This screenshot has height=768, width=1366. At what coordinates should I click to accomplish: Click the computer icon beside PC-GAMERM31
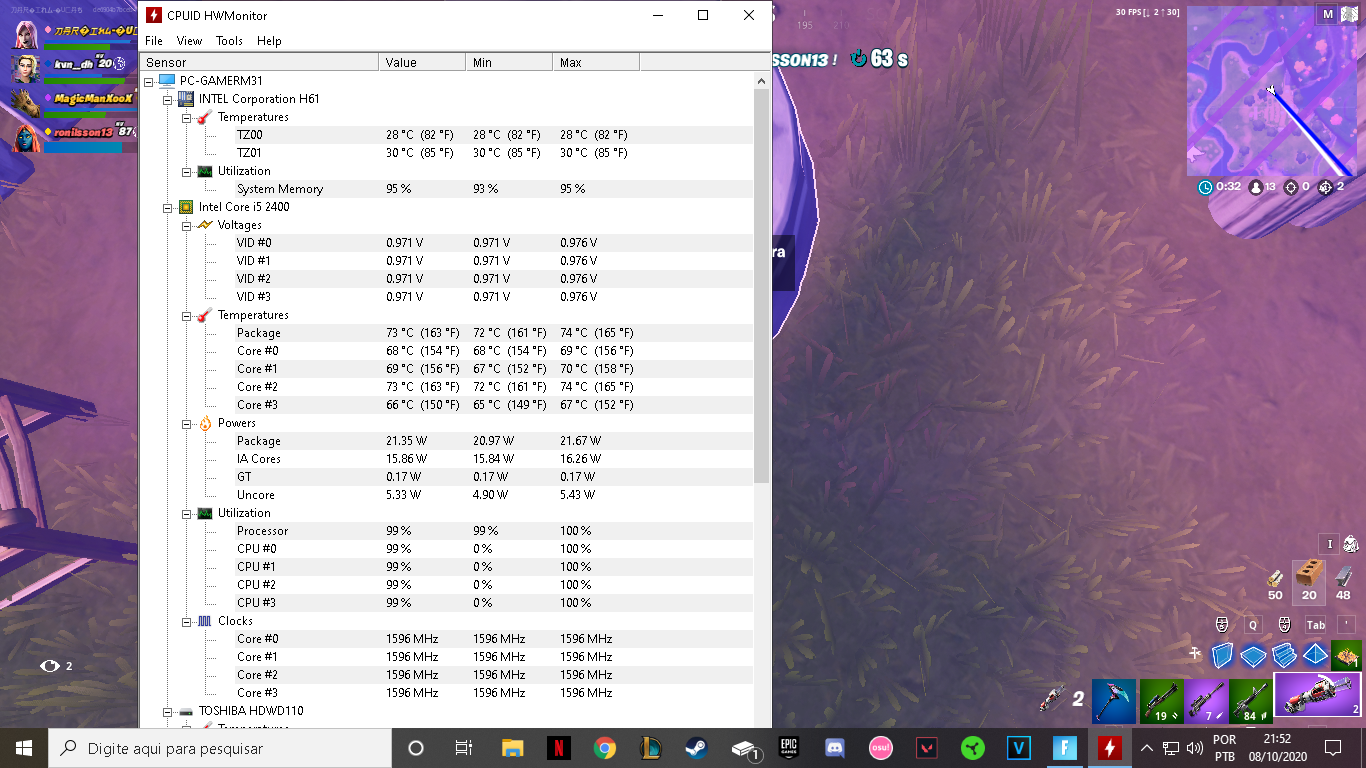point(166,81)
